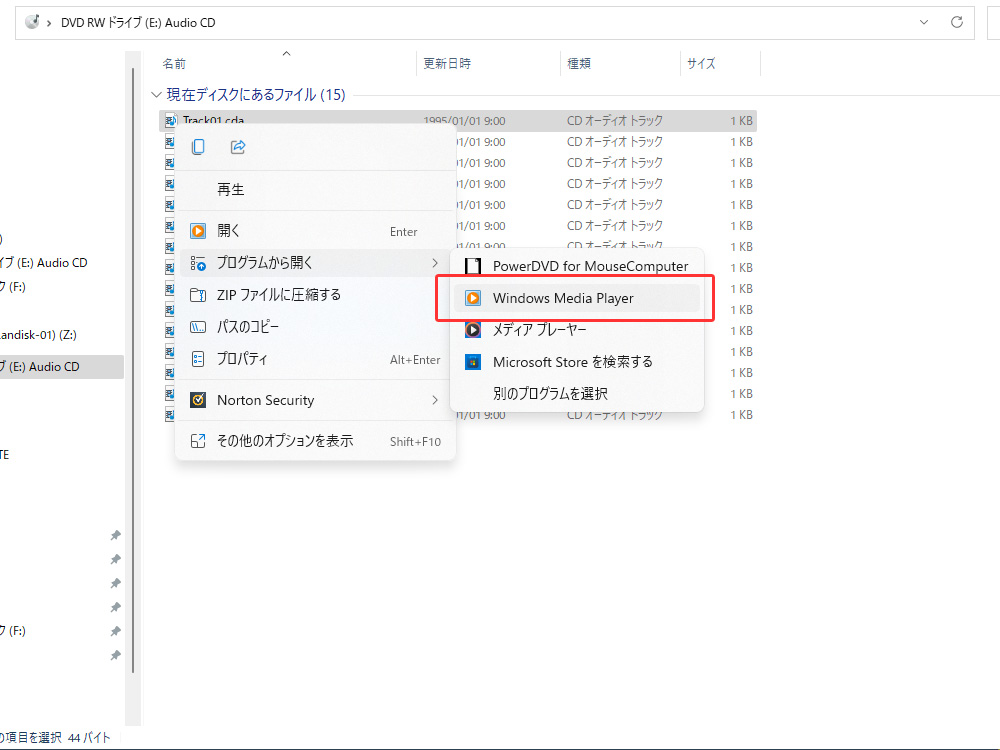Click the refresh button in address bar
The height and width of the screenshot is (750, 1000).
[x=957, y=22]
